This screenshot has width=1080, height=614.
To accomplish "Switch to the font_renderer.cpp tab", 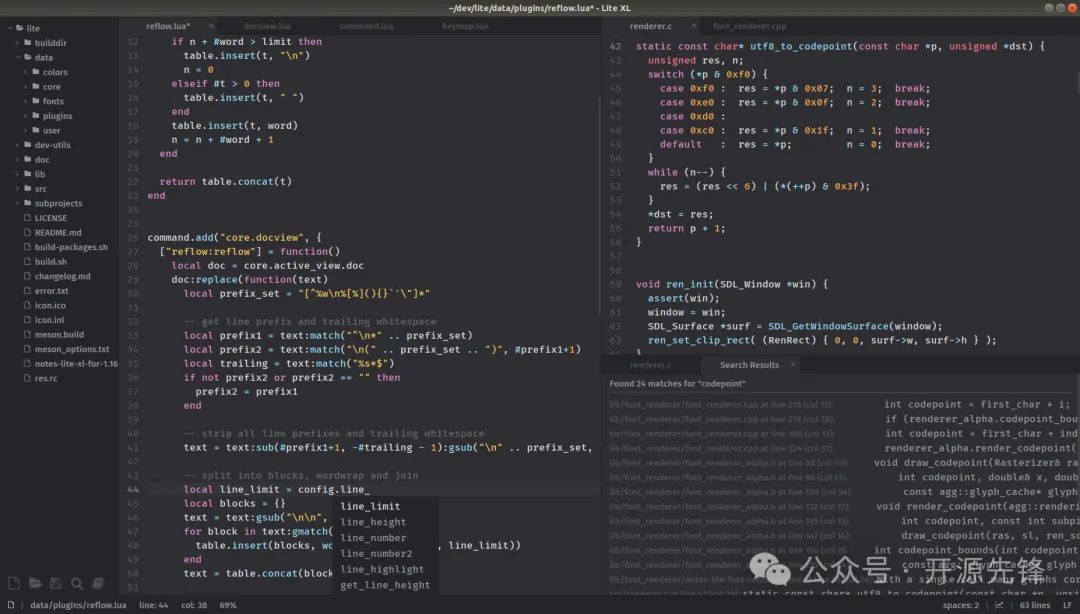I will 749,26.
